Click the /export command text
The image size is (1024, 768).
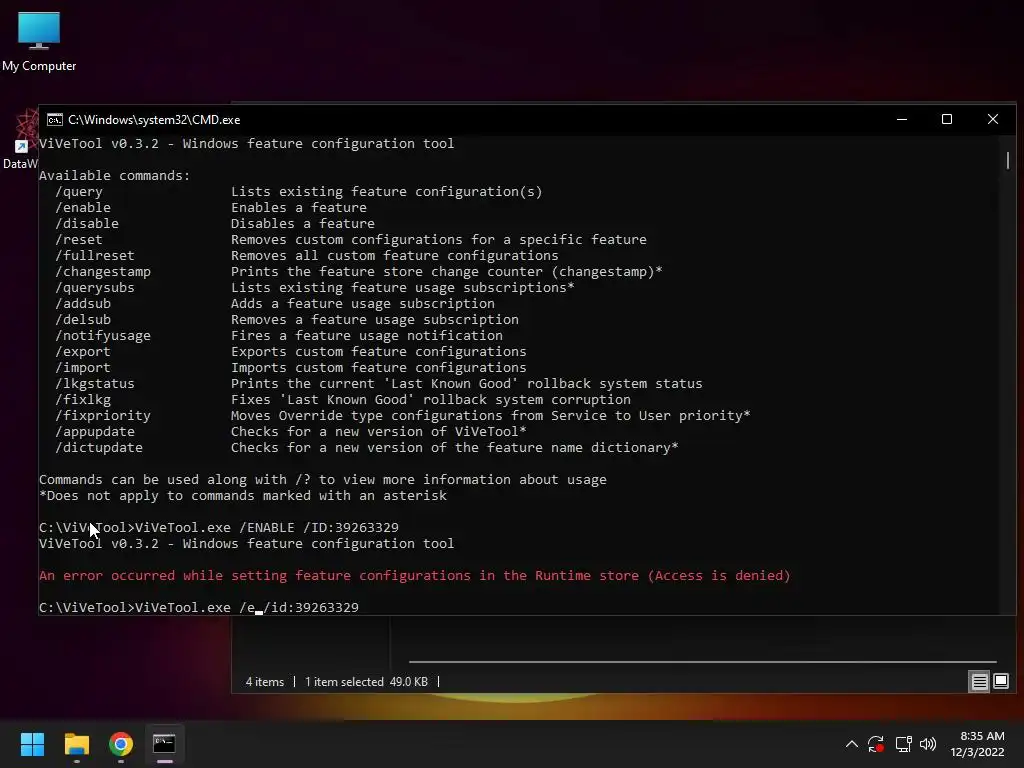pyautogui.click(x=83, y=351)
